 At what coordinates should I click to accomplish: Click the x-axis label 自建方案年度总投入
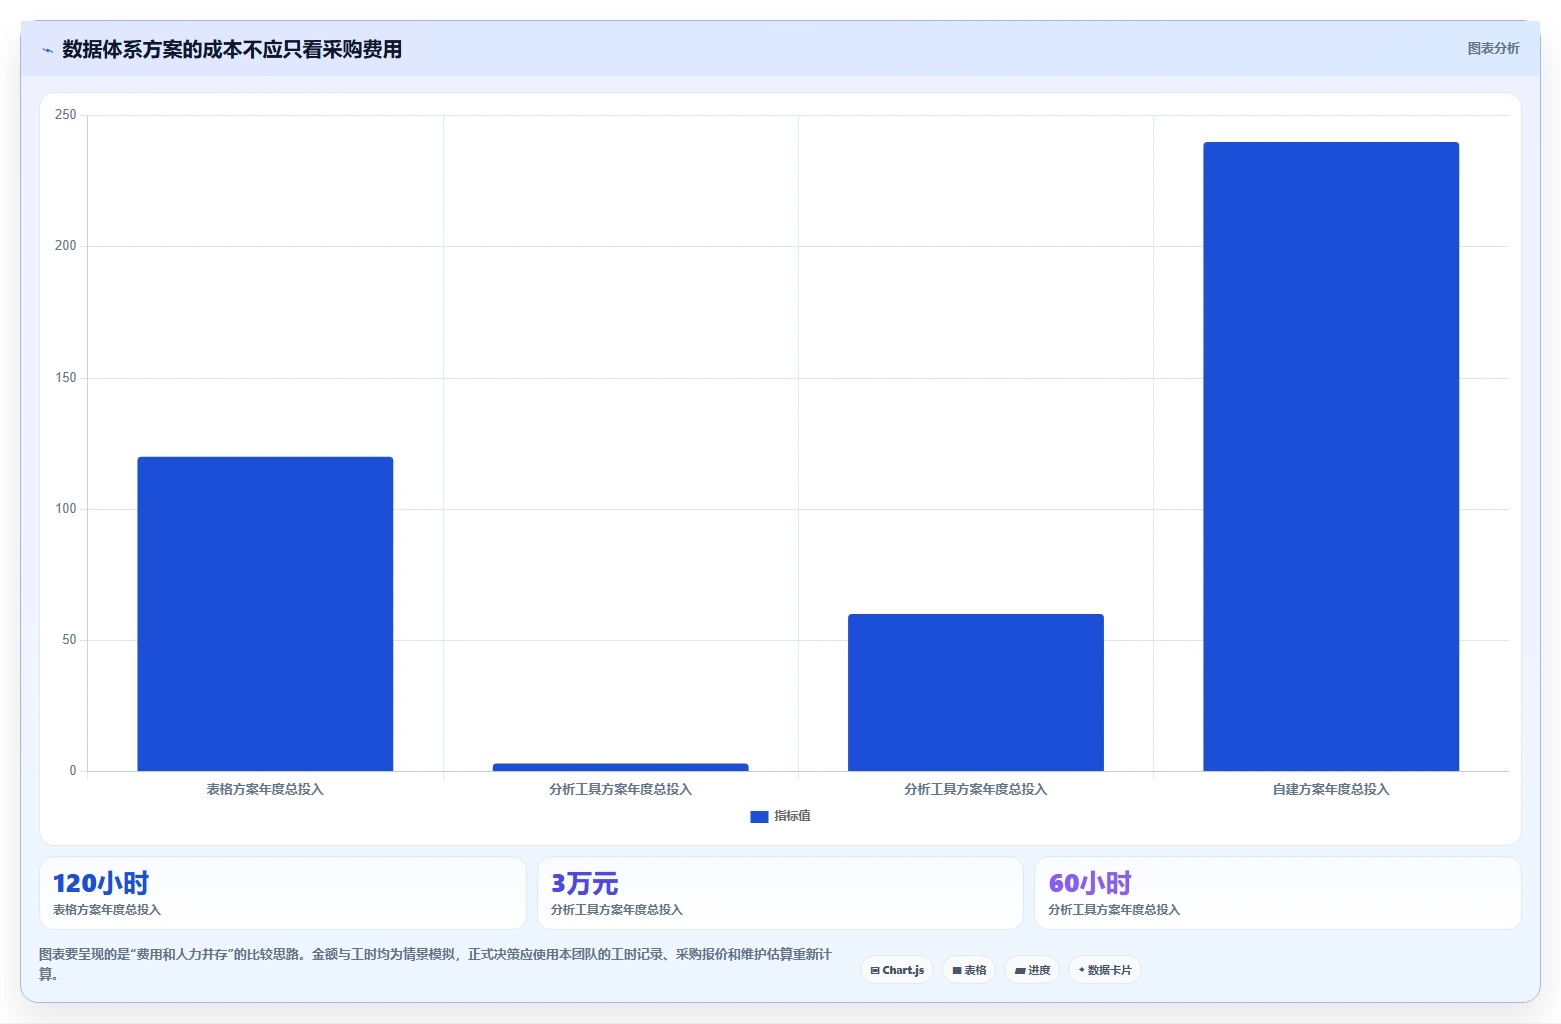1331,789
